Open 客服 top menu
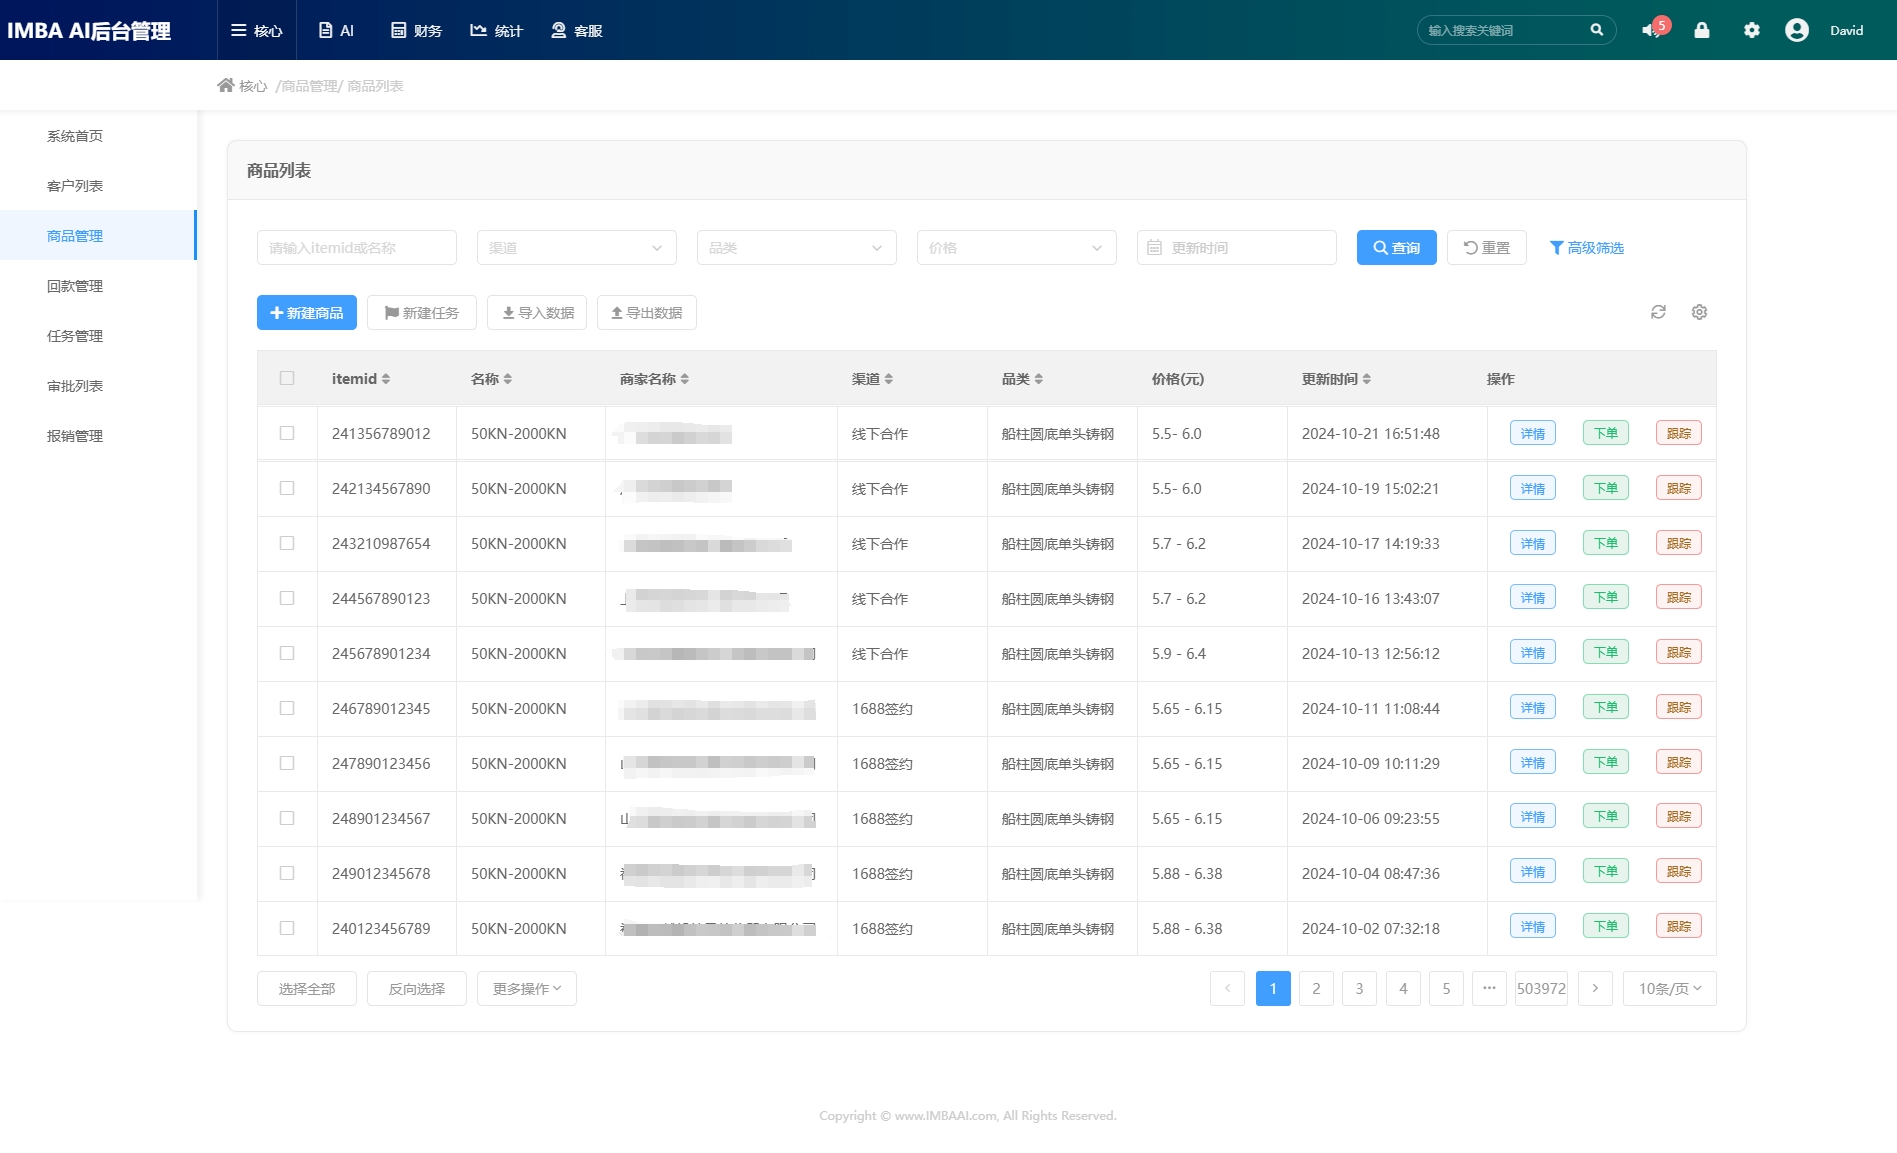 coord(577,30)
